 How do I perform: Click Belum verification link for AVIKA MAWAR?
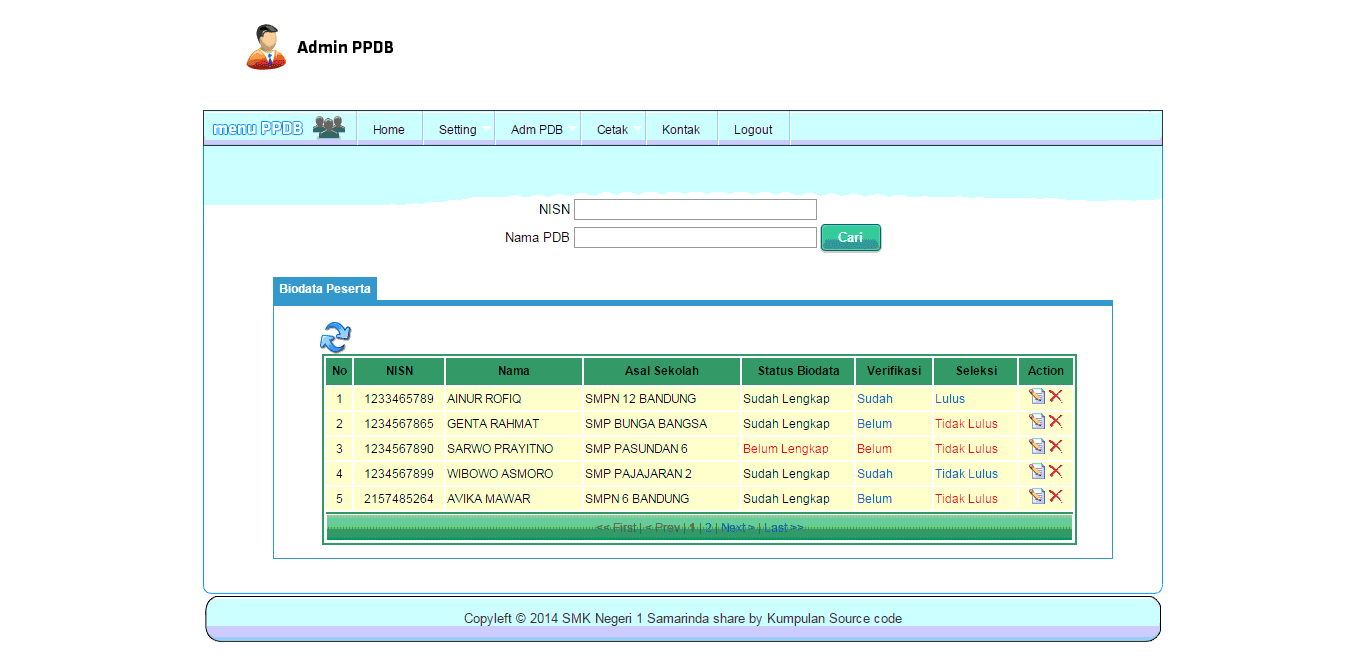tap(874, 499)
